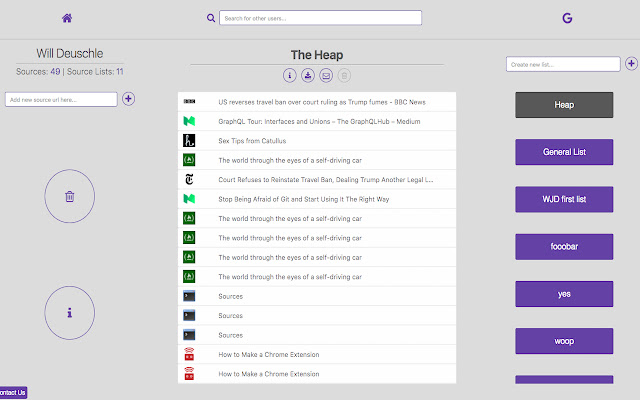Image resolution: width=640 pixels, height=400 pixels.
Task: Open US reverses travel ban article
Action: pos(322,102)
